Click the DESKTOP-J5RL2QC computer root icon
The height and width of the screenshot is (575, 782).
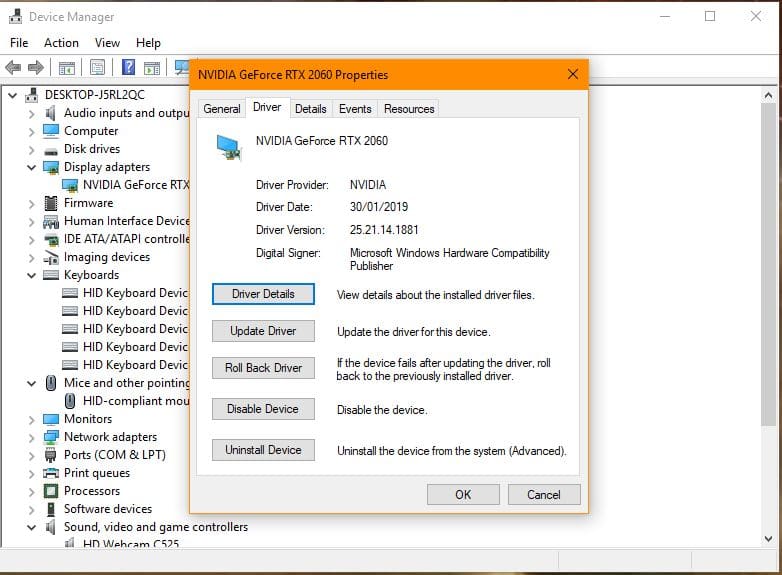coord(32,95)
